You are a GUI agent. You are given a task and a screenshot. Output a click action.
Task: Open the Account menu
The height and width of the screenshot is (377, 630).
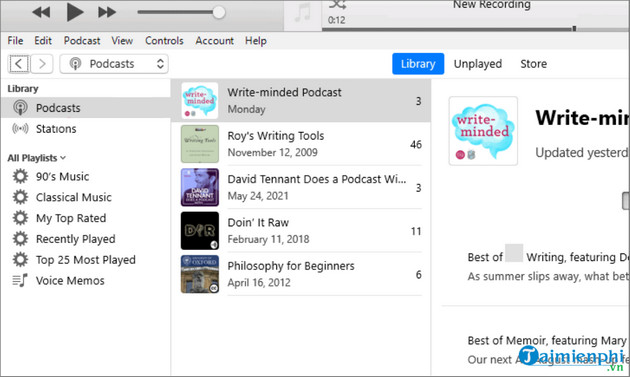[x=214, y=41]
